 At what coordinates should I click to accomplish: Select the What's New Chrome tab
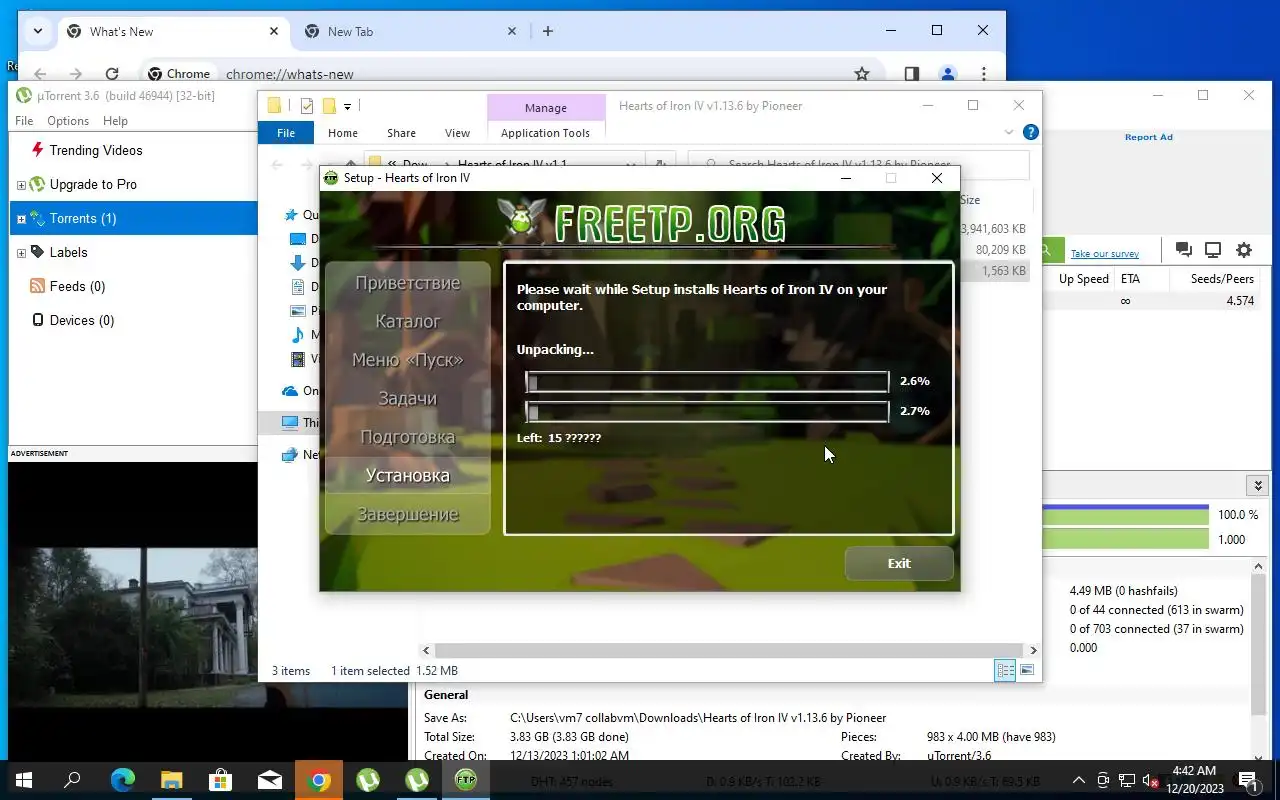point(171,31)
